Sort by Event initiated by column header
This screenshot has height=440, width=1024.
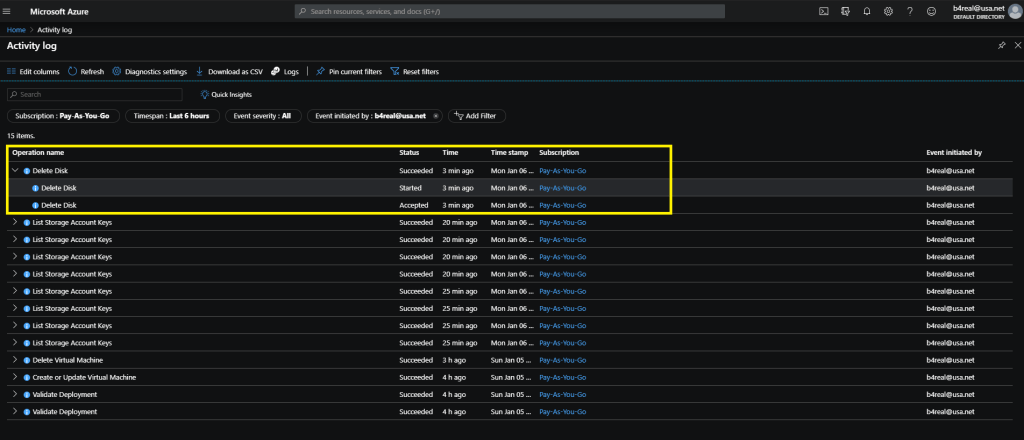tap(954, 153)
